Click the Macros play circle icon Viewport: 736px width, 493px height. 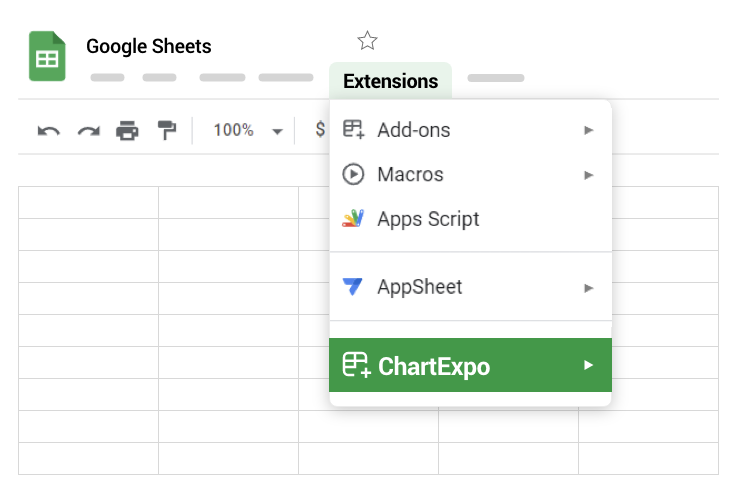click(x=353, y=174)
